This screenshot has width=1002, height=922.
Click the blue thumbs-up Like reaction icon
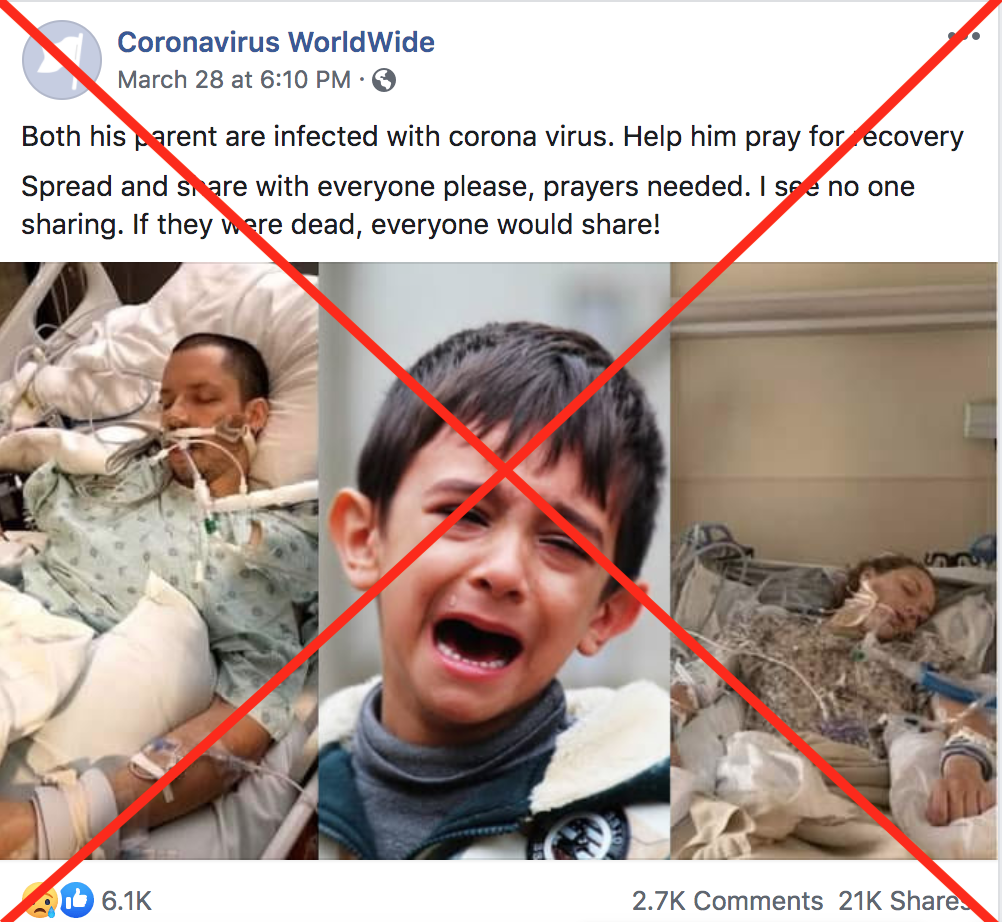click(x=76, y=900)
